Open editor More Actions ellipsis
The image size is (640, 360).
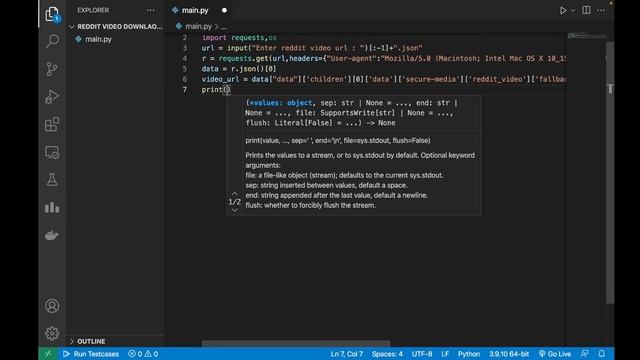pos(601,10)
